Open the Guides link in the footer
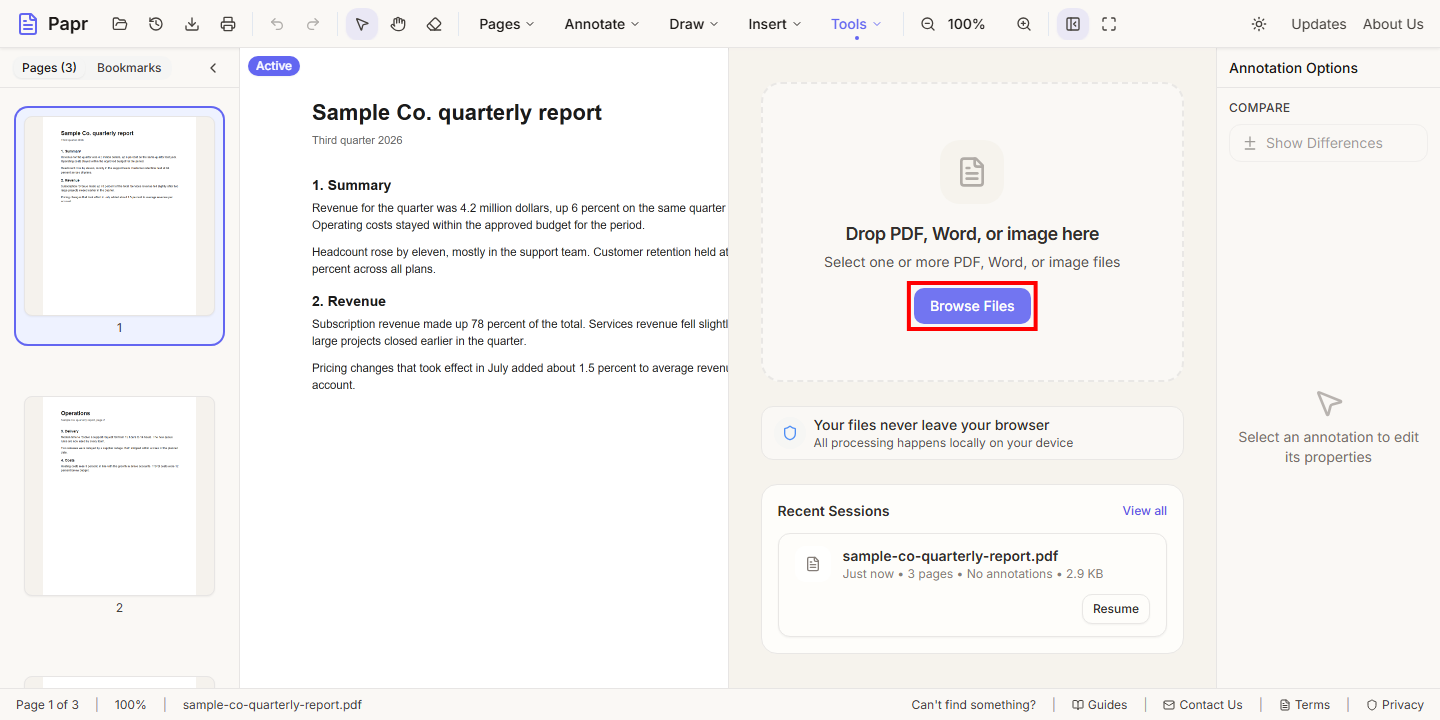 click(1099, 705)
